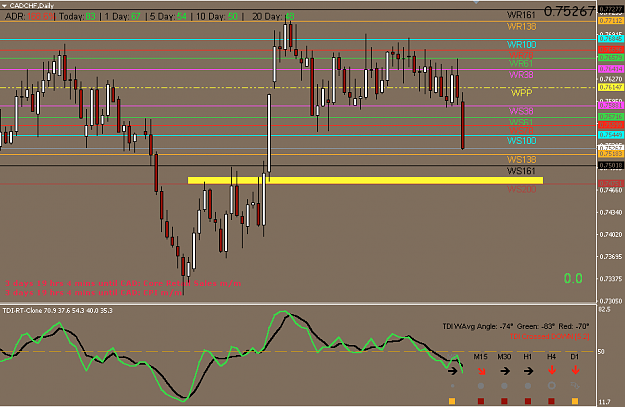Click the WPP weekly pivot label
This screenshot has height=407, width=625.
pyautogui.click(x=521, y=93)
